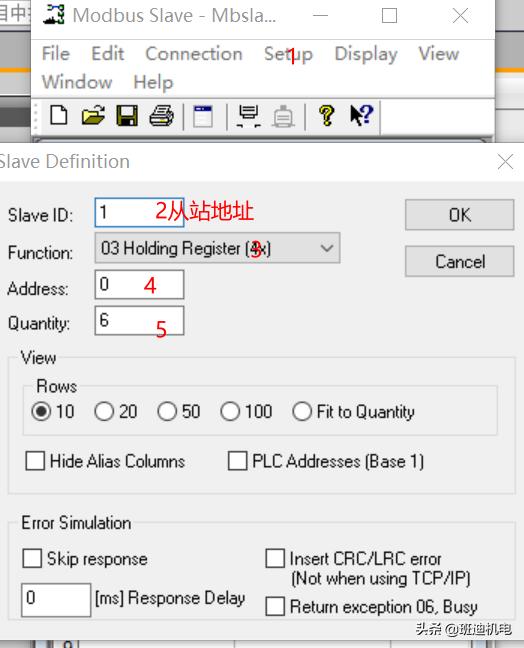Tick Return exception 06, Busy checkbox
Viewport: 524px width, 648px height.
click(275, 606)
